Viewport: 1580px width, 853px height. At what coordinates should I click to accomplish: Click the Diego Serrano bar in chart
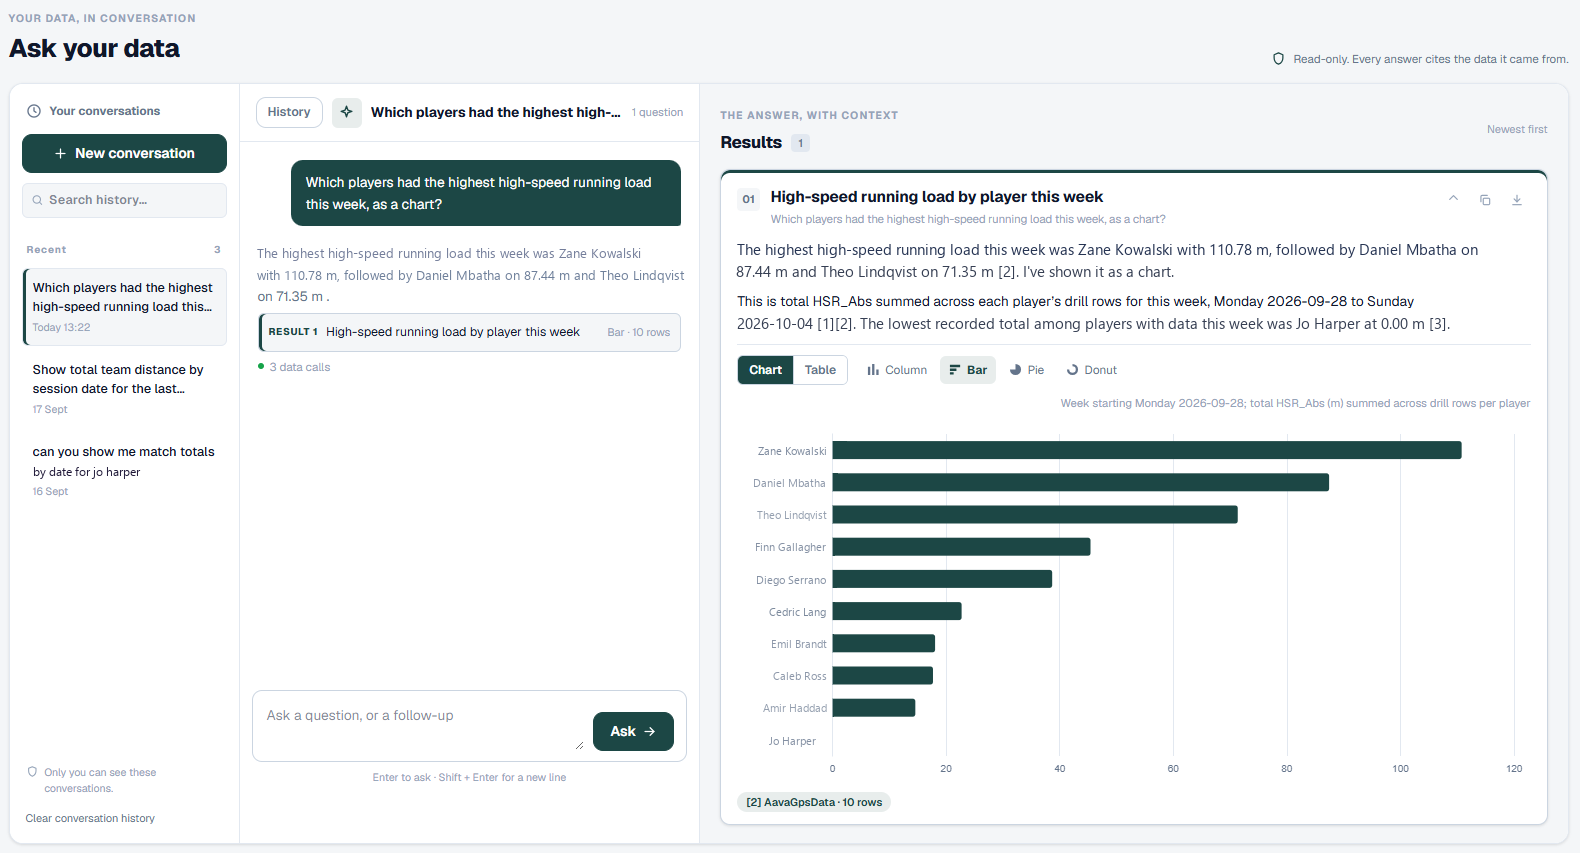pyautogui.click(x=942, y=579)
